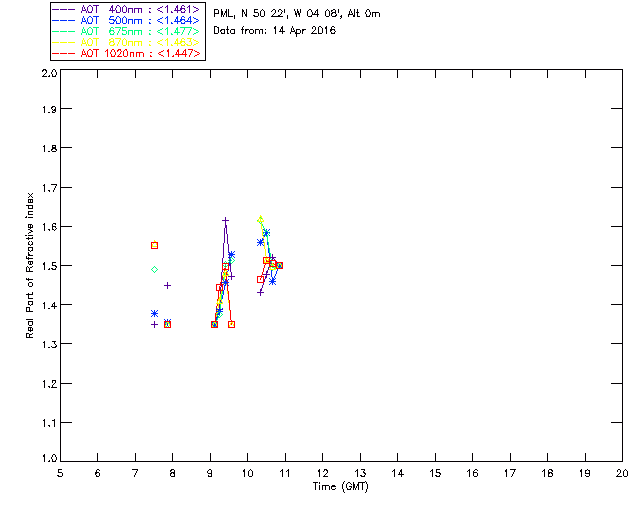Screen dimensions: 640x512
Task: Click the x-axis tick label 9
Action: (210, 473)
